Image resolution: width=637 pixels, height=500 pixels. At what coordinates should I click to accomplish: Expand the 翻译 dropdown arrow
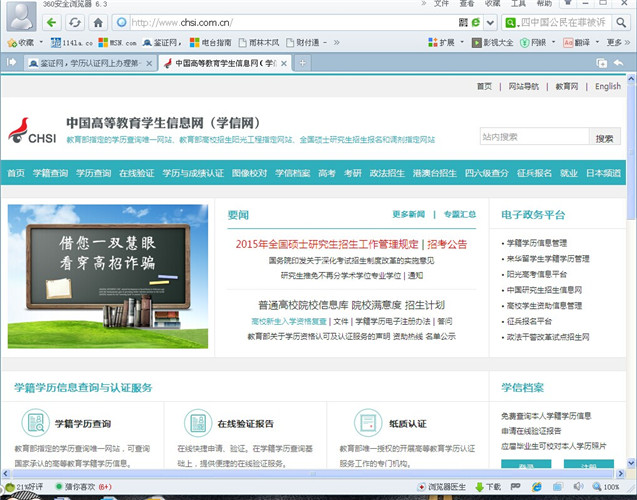pyautogui.click(x=597, y=42)
